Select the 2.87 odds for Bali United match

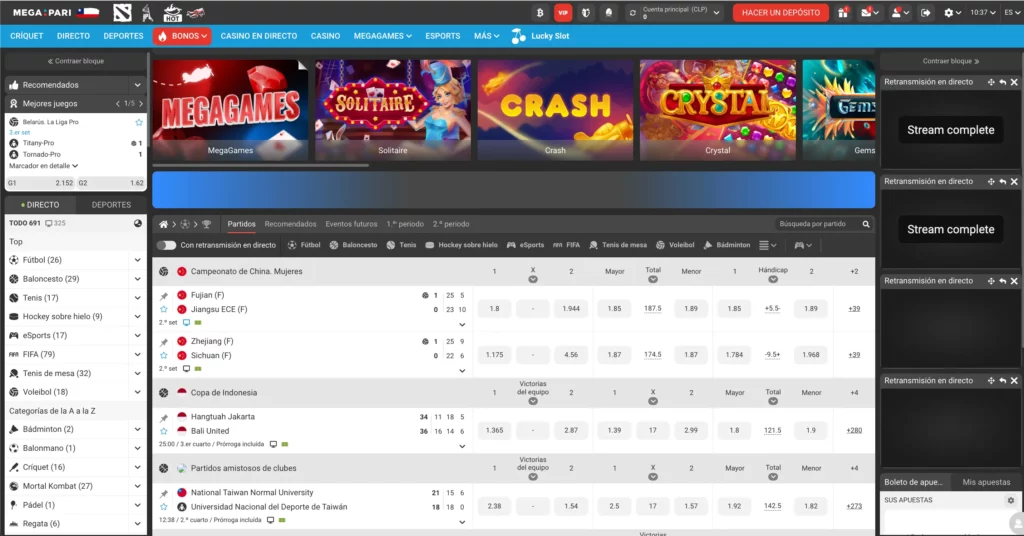(x=571, y=429)
